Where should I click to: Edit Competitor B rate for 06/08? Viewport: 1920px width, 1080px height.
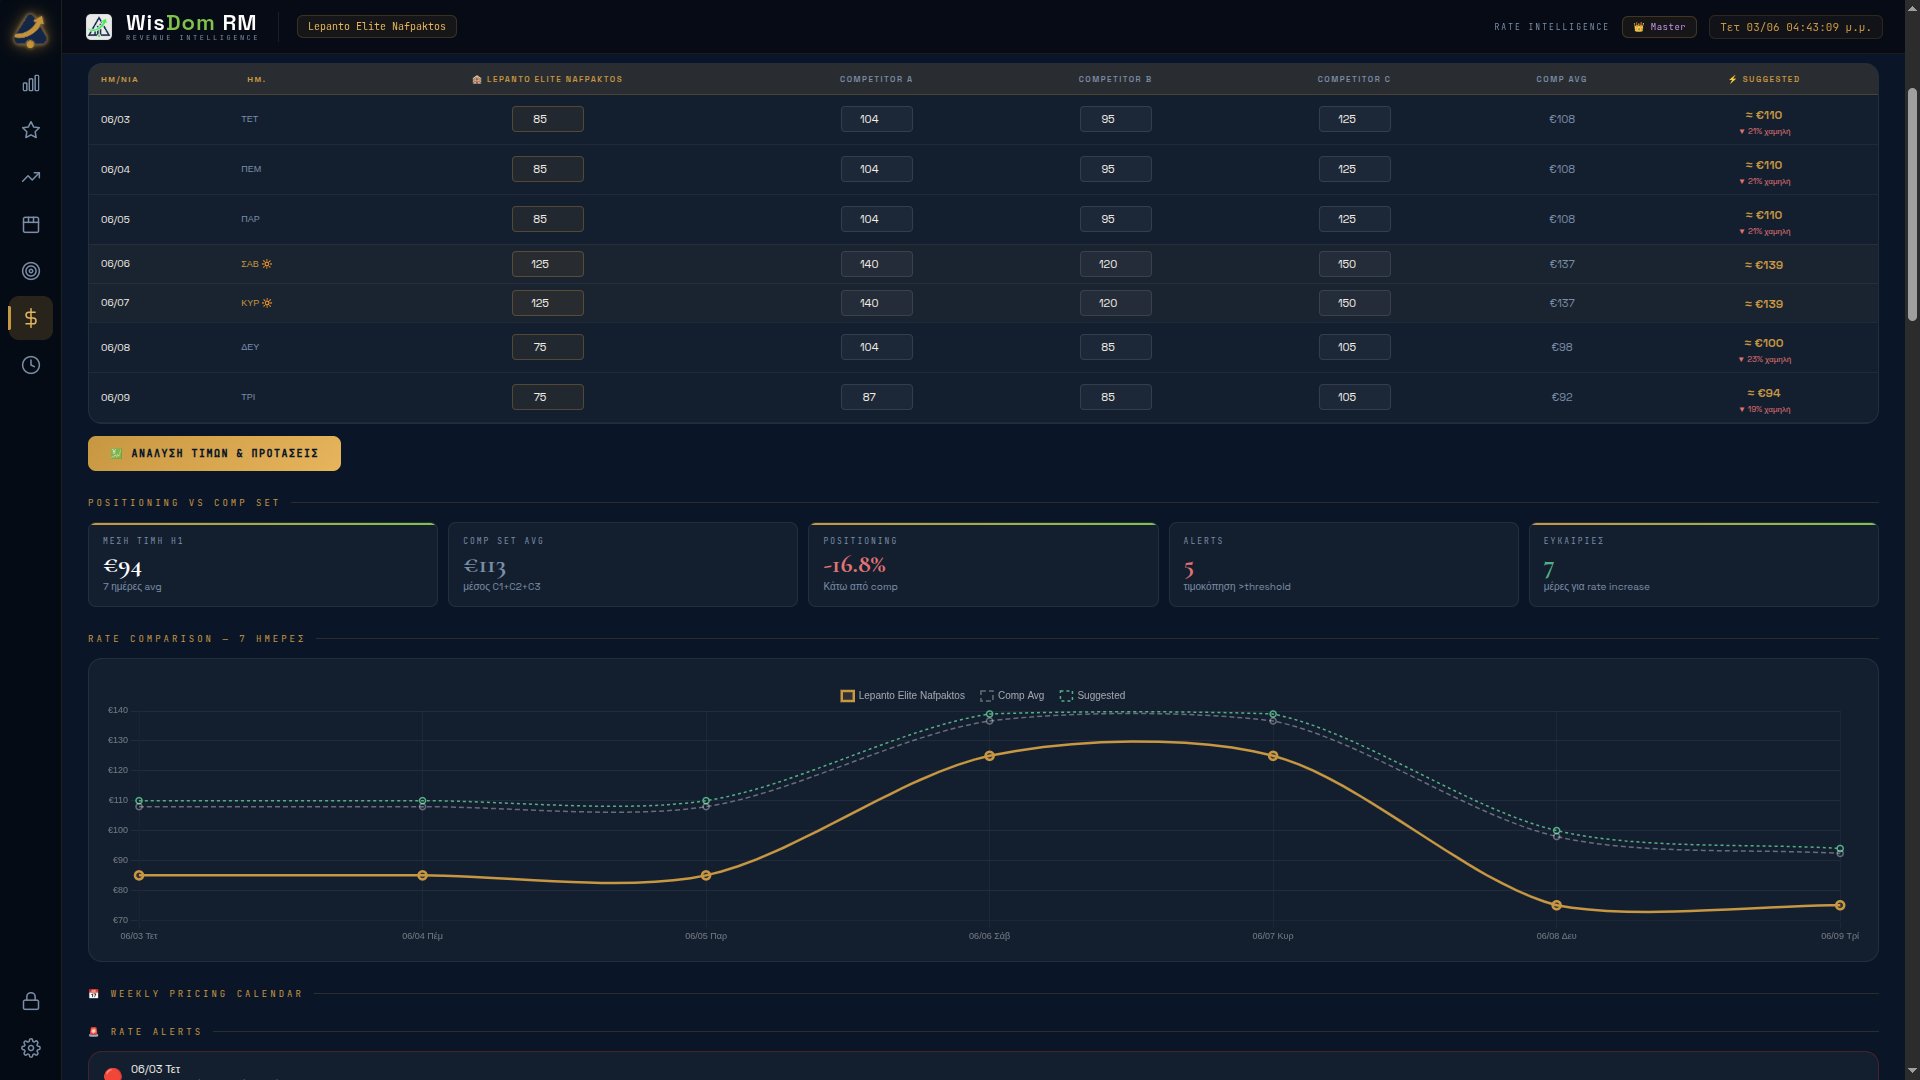[1116, 347]
